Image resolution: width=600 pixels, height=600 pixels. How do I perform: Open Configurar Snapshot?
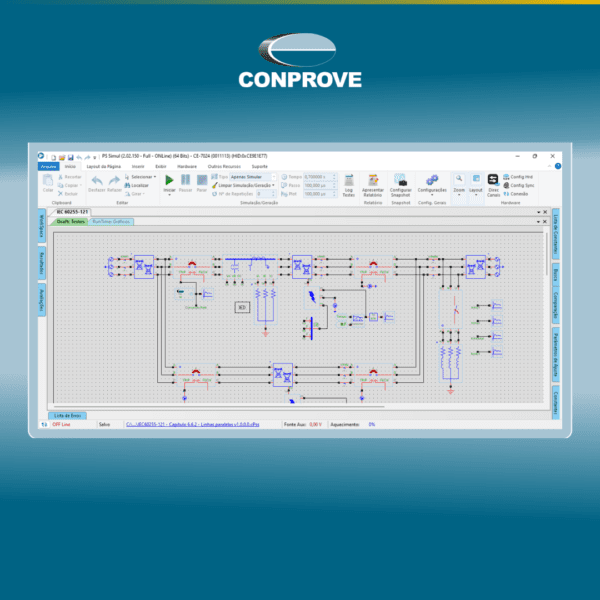coord(401,184)
